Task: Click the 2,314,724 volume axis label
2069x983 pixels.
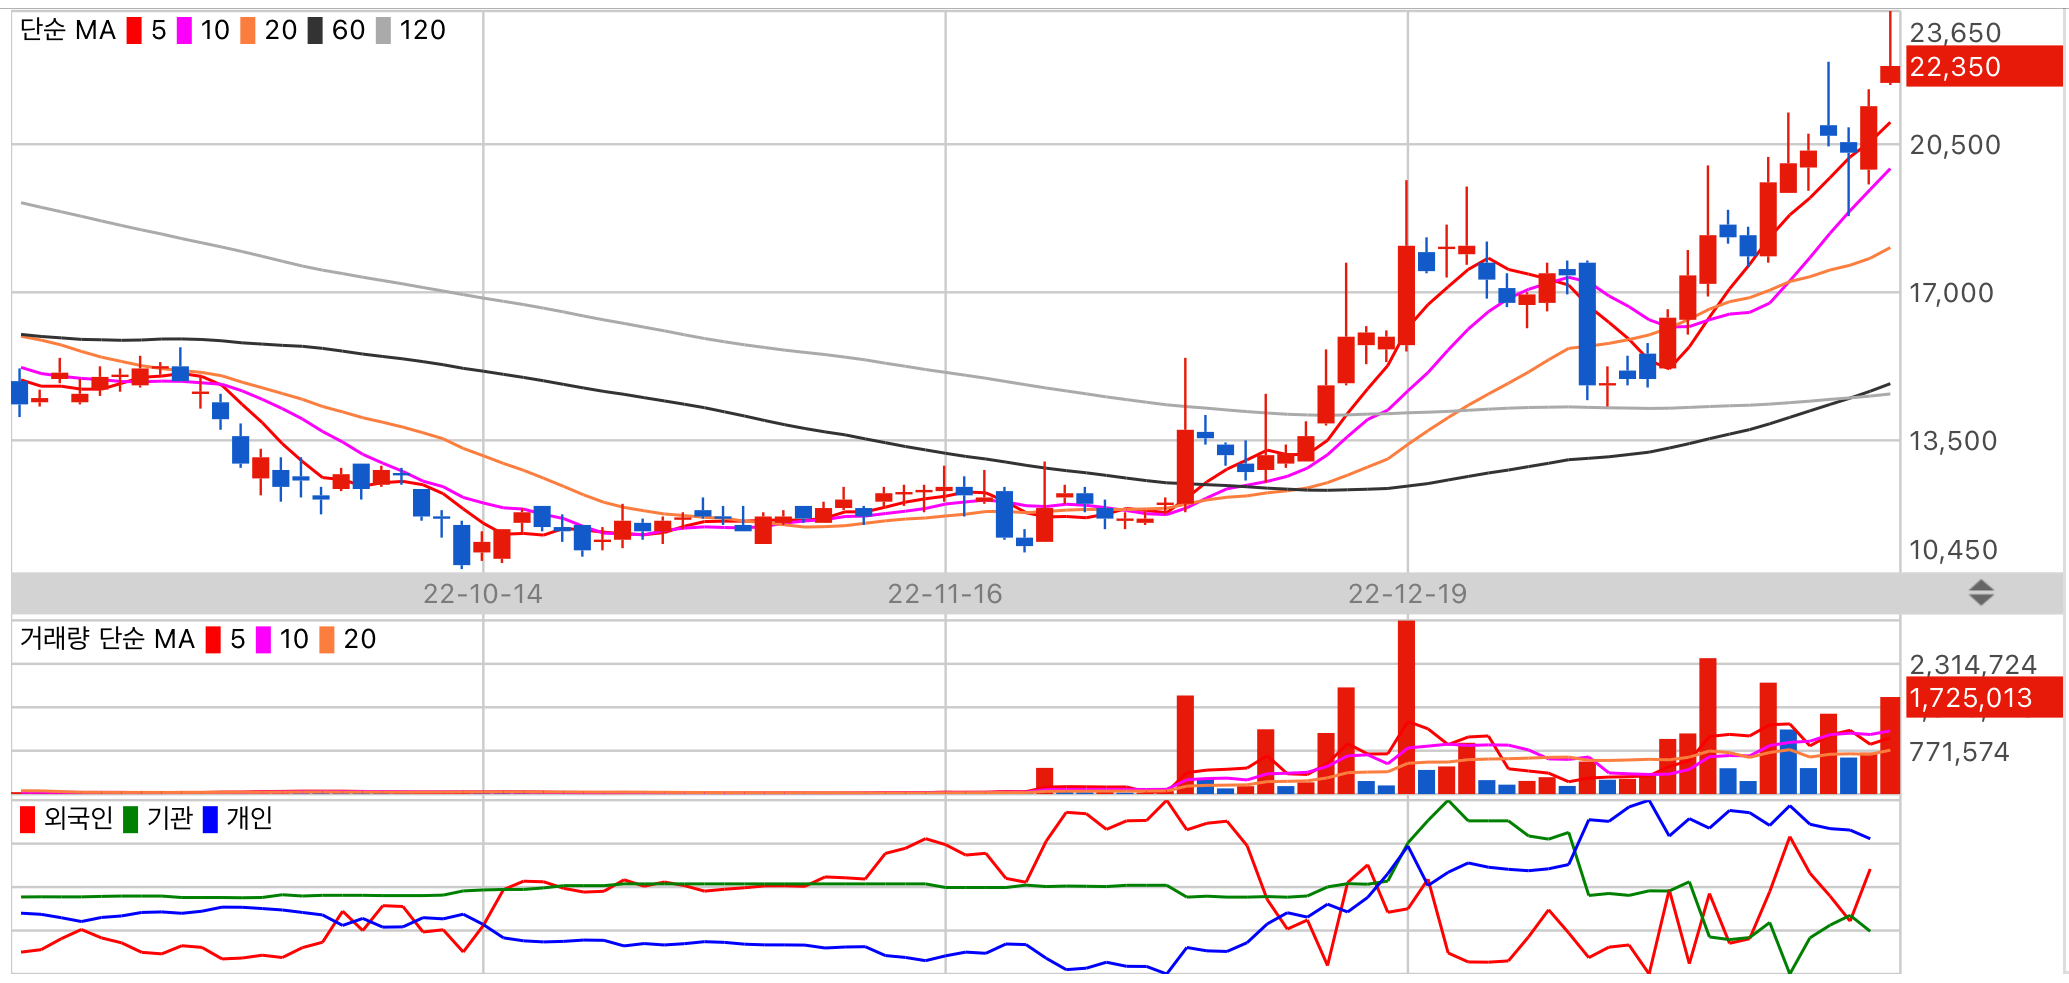Action: [1973, 664]
